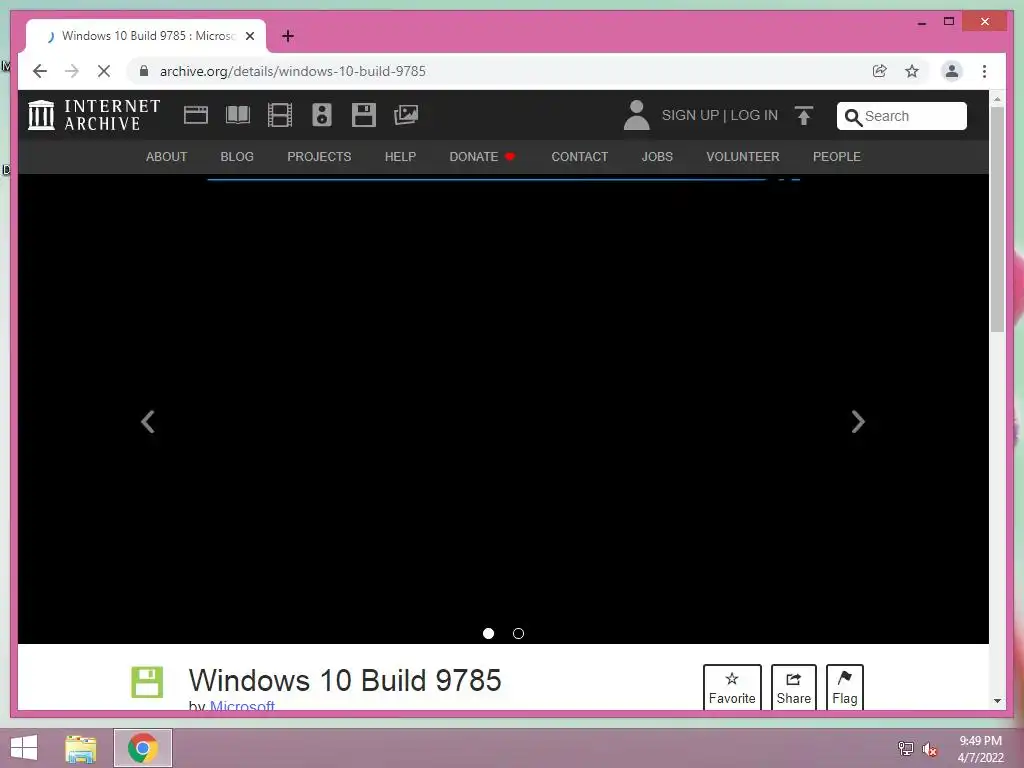Share this page from address bar

pyautogui.click(x=880, y=71)
